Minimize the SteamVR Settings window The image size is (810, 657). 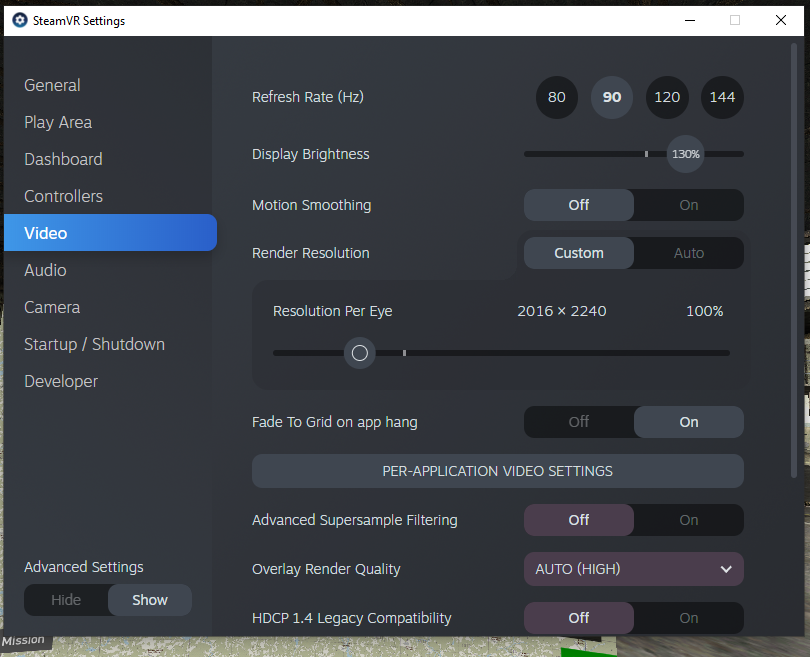(690, 21)
